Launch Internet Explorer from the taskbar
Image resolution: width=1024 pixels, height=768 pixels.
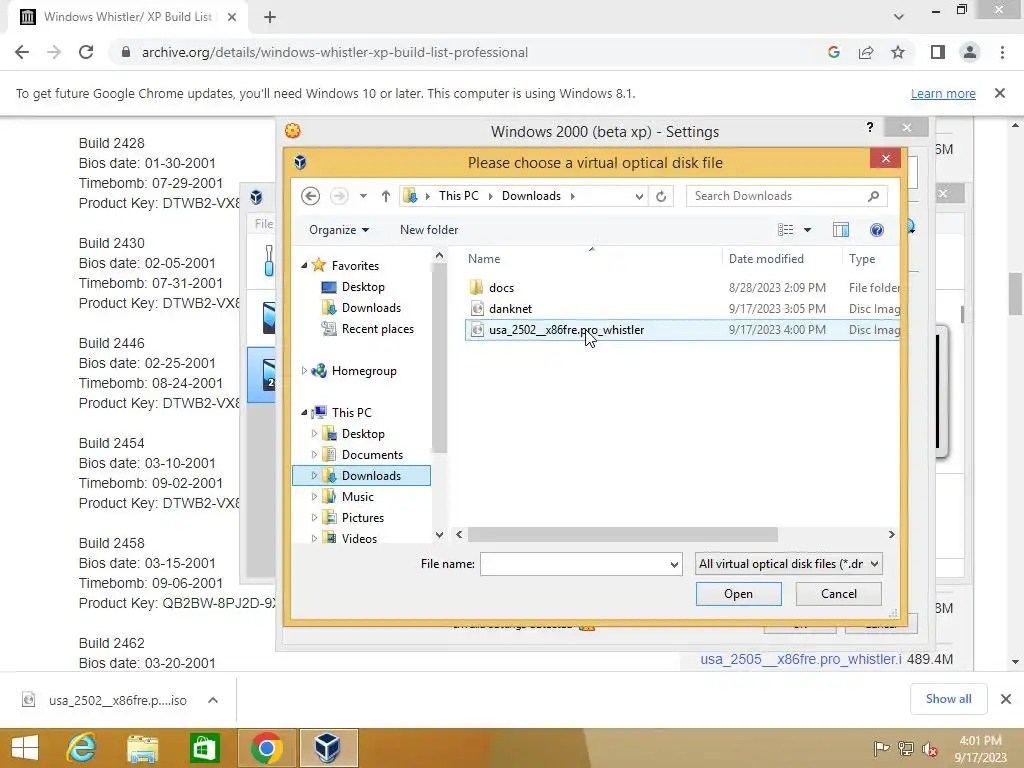tap(82, 748)
